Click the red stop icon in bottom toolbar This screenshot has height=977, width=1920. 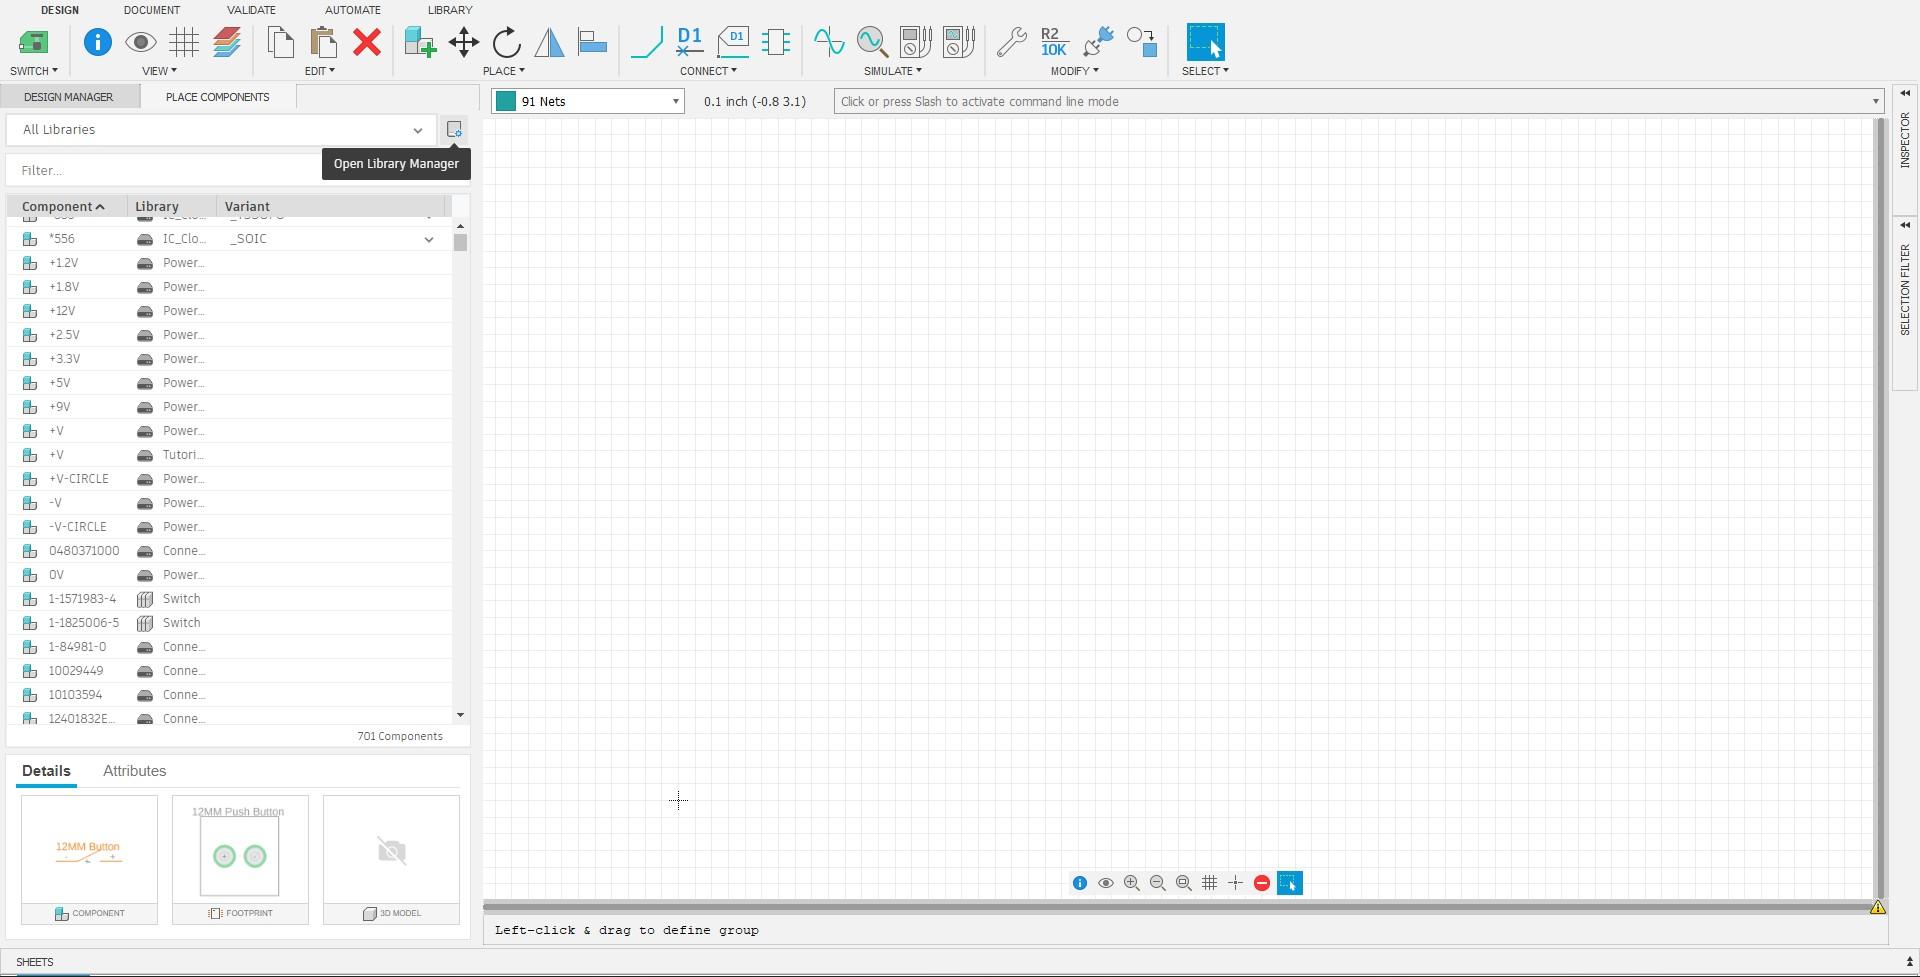pos(1262,883)
